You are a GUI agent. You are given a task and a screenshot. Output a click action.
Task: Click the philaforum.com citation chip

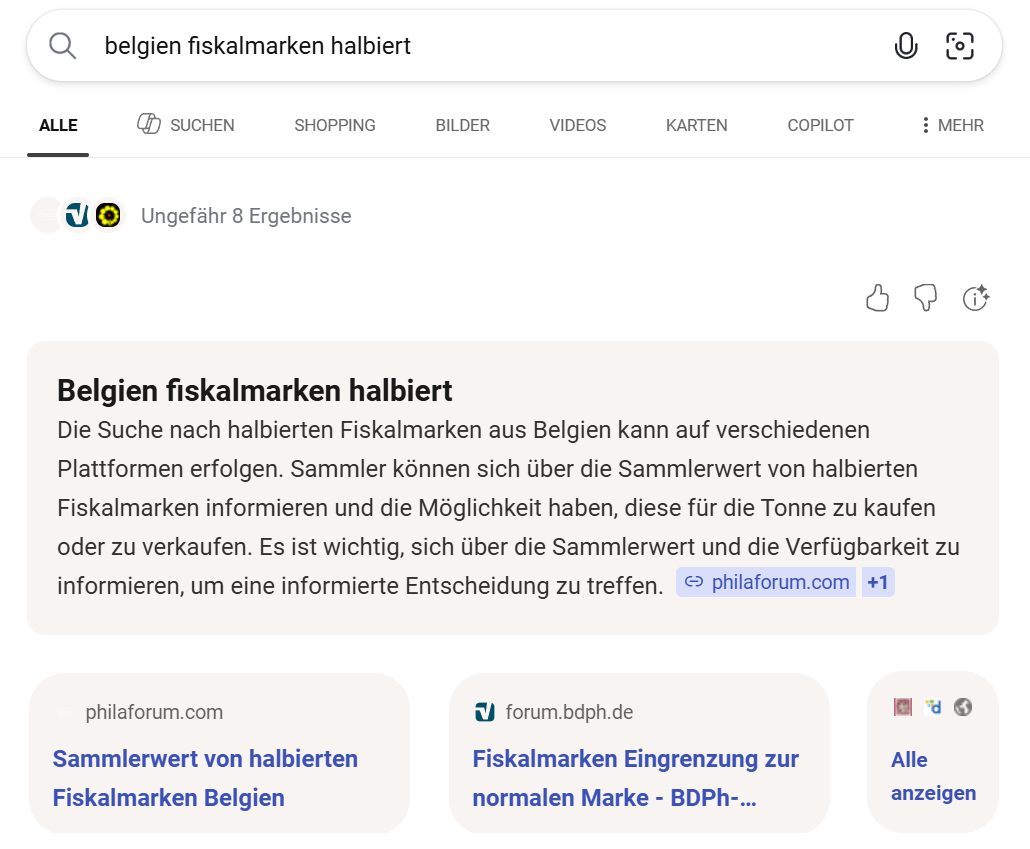766,582
